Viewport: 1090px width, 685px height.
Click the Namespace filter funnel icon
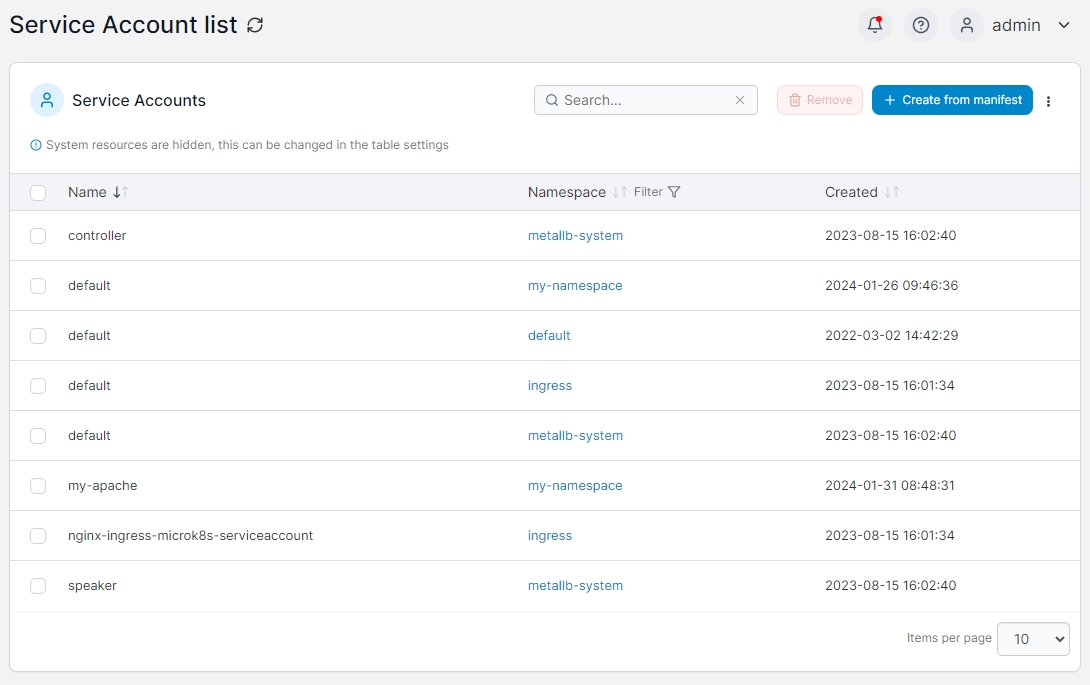point(674,192)
